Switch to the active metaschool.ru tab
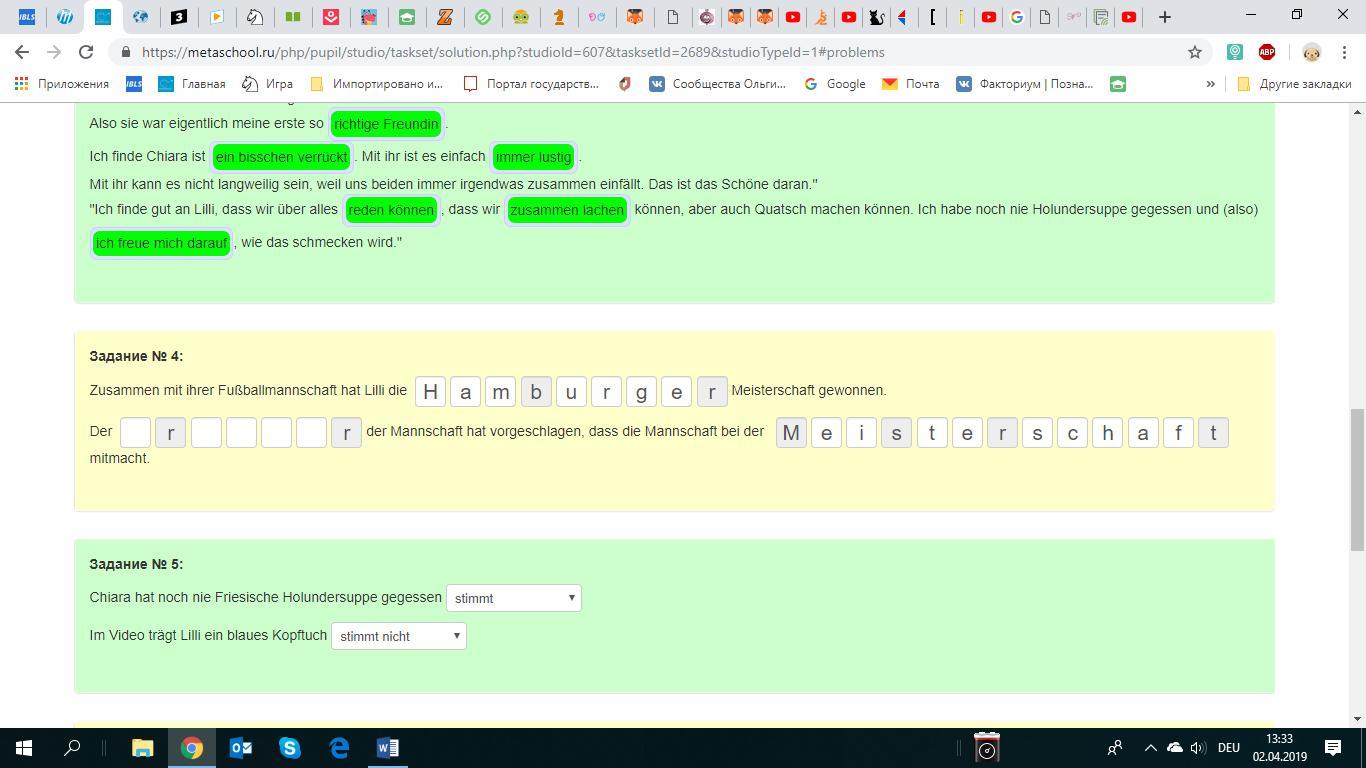This screenshot has width=1366, height=768. tap(103, 17)
